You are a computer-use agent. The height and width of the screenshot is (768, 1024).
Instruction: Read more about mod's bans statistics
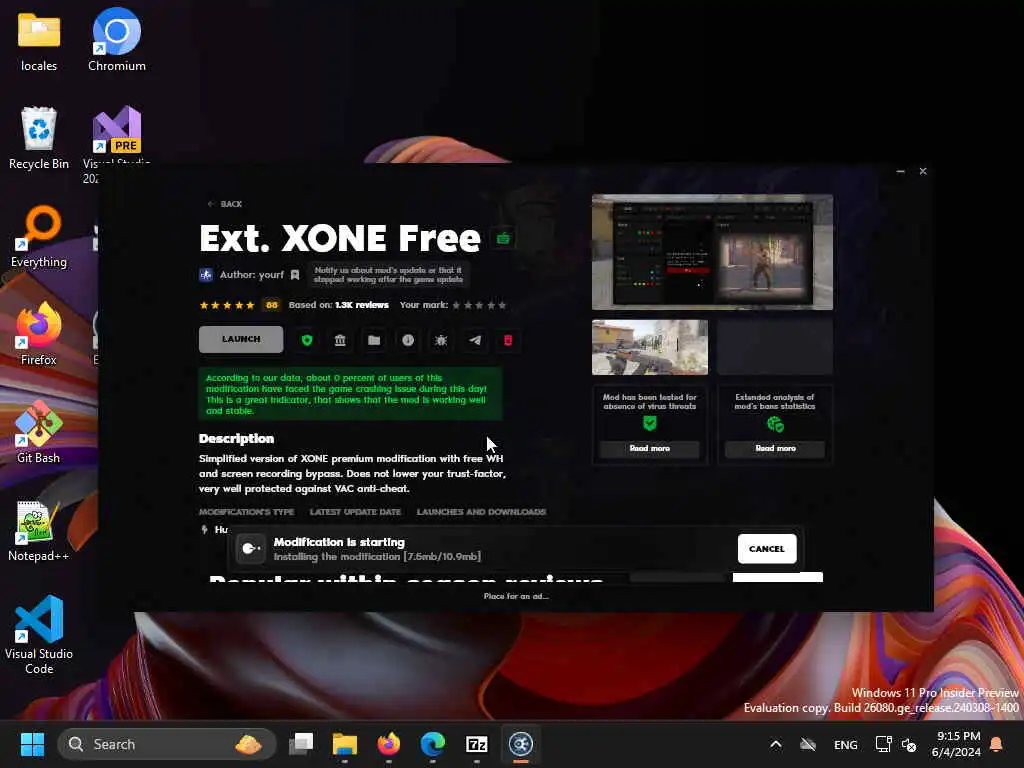click(775, 449)
